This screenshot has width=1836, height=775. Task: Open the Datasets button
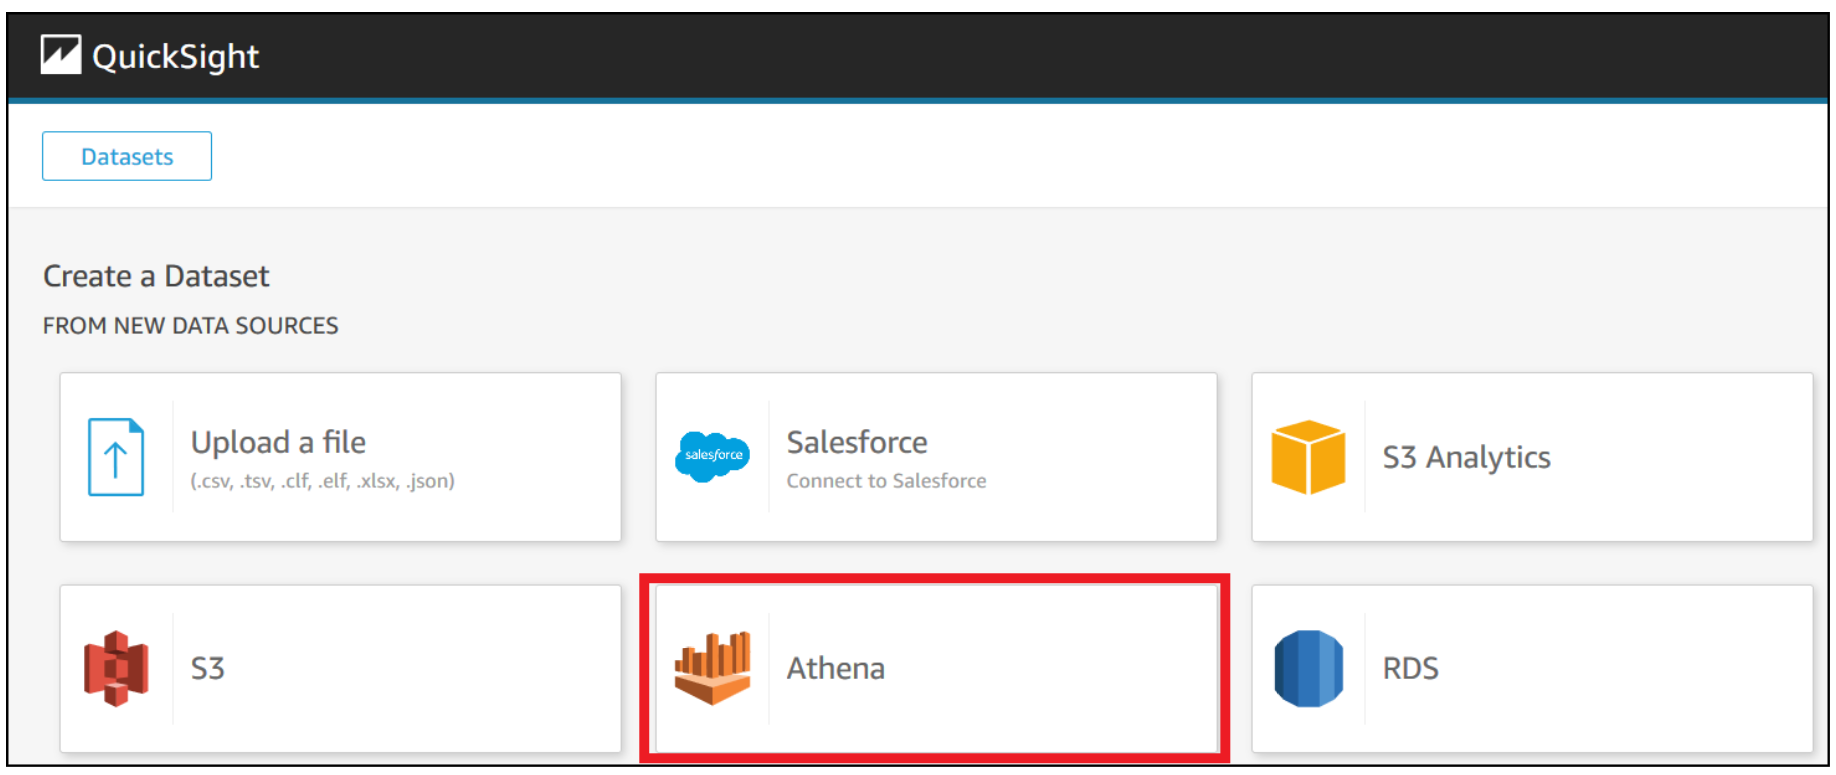coord(127,156)
